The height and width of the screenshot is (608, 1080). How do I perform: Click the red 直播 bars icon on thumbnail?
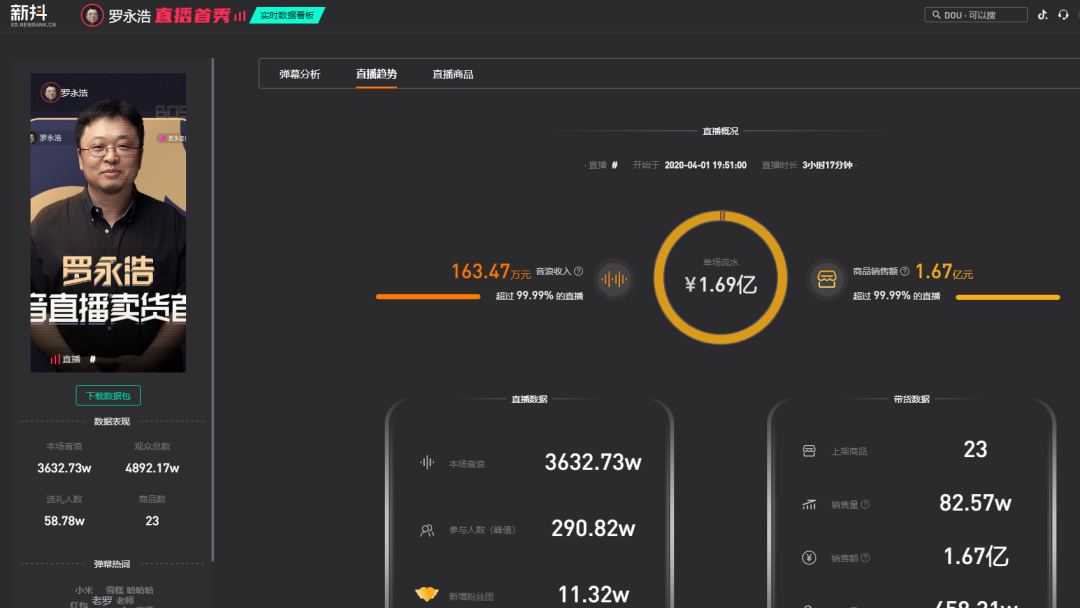click(x=54, y=359)
